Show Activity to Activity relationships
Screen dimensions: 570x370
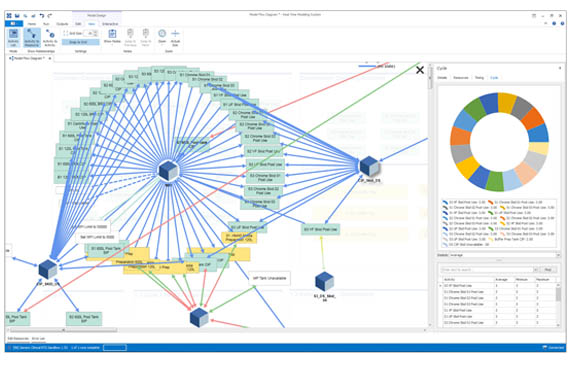pyautogui.click(x=50, y=37)
